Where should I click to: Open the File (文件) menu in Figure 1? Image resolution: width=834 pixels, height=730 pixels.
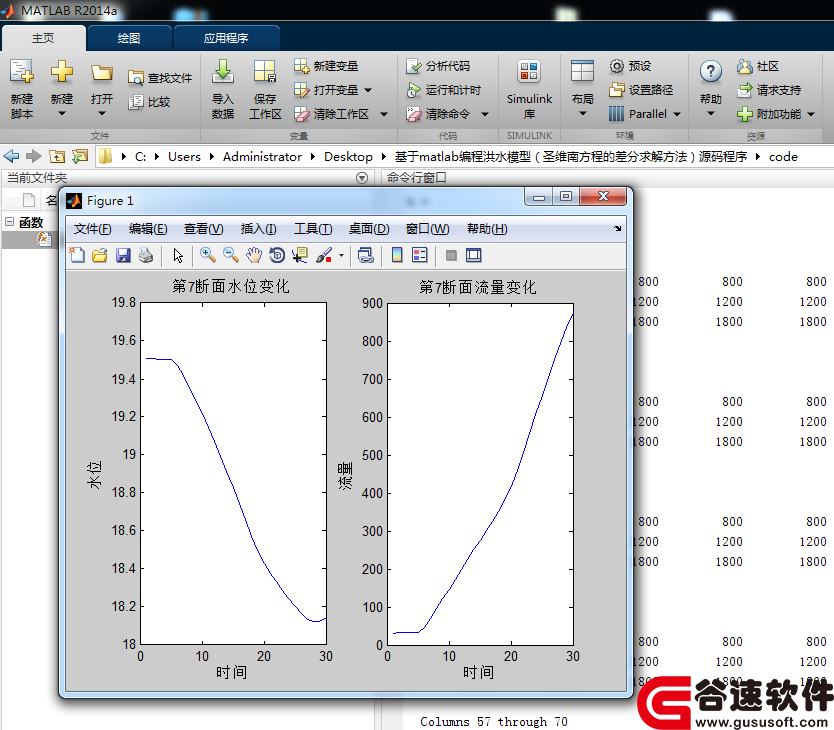coord(93,229)
